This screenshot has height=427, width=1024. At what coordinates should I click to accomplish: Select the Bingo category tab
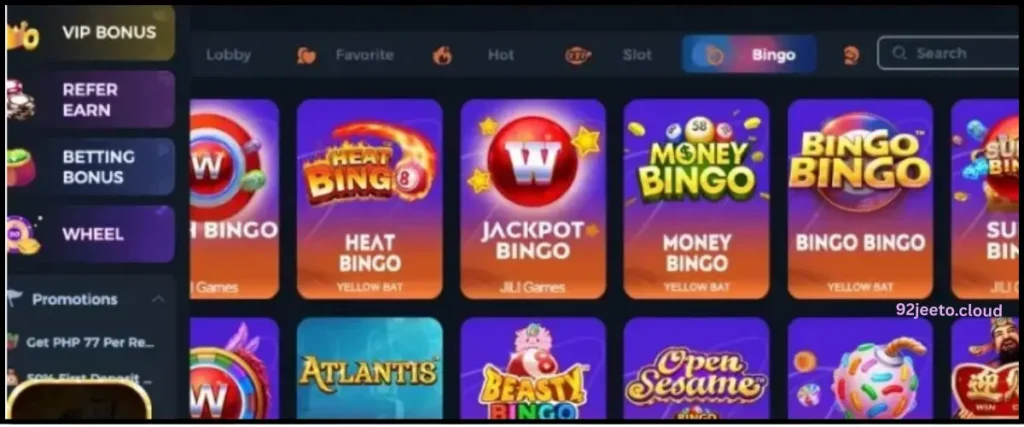click(749, 54)
